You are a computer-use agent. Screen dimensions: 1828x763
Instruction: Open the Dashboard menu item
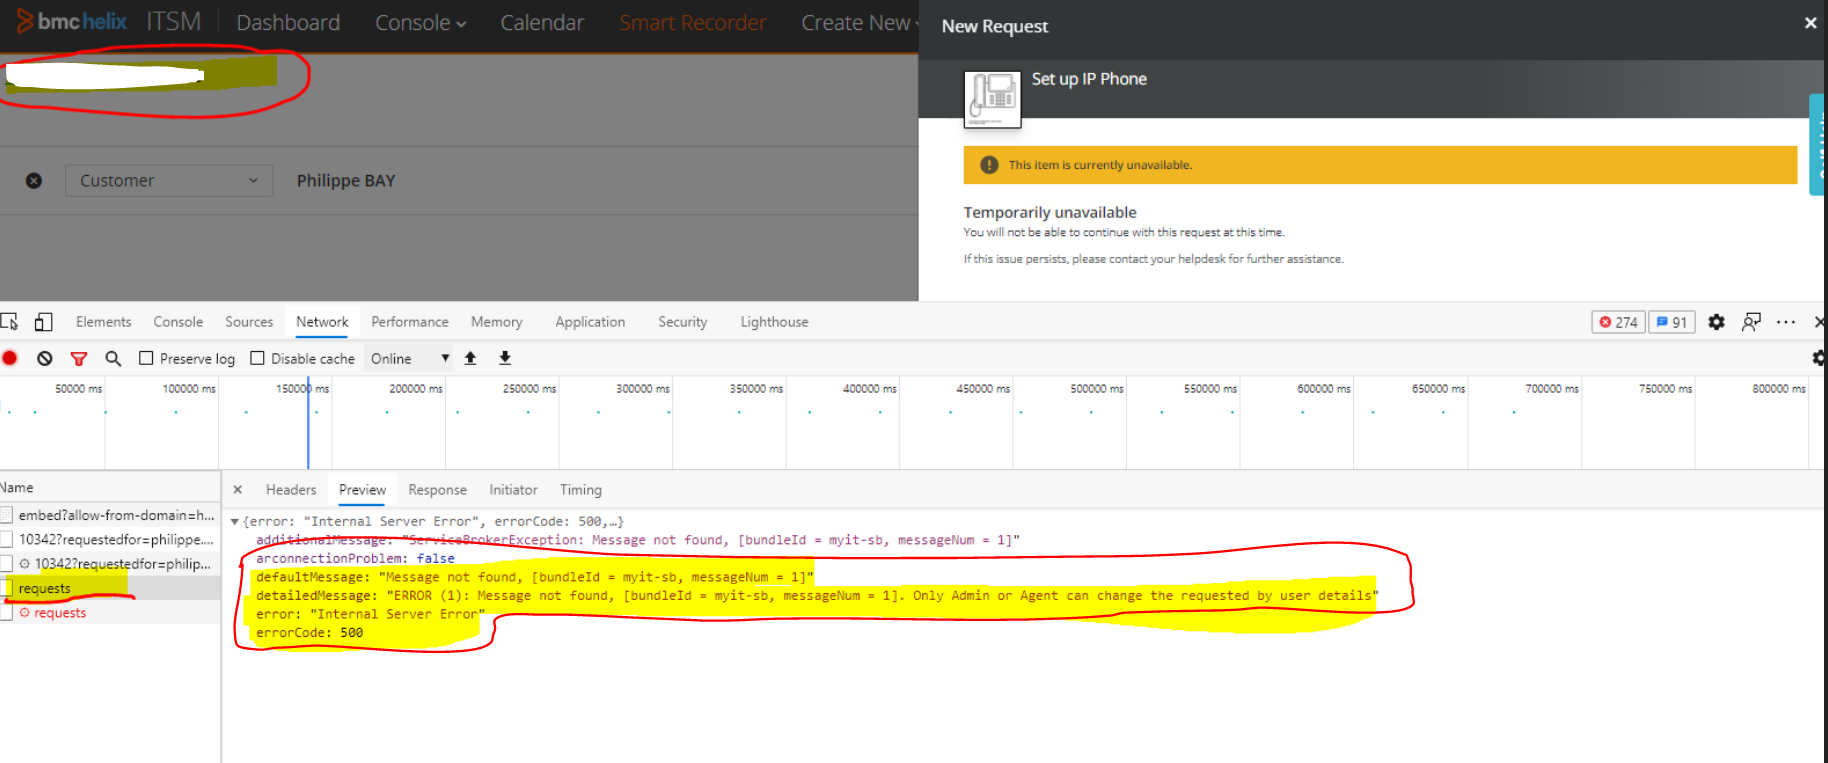point(288,22)
